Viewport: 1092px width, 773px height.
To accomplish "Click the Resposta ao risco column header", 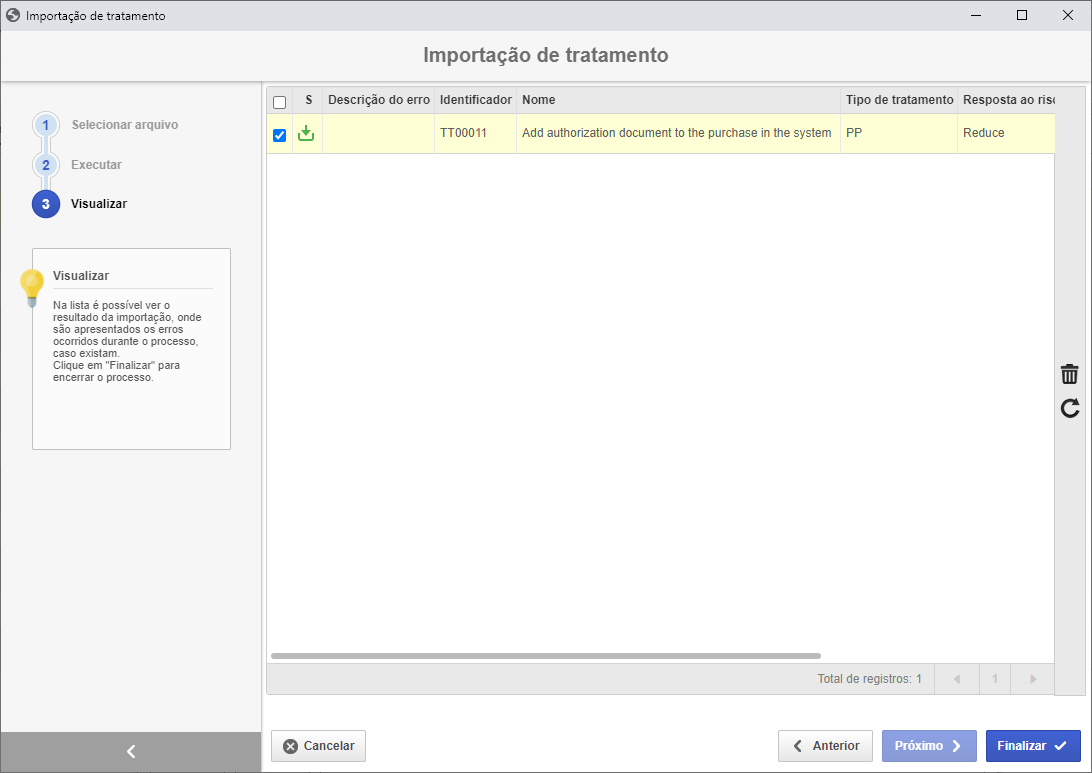I will click(x=1006, y=100).
